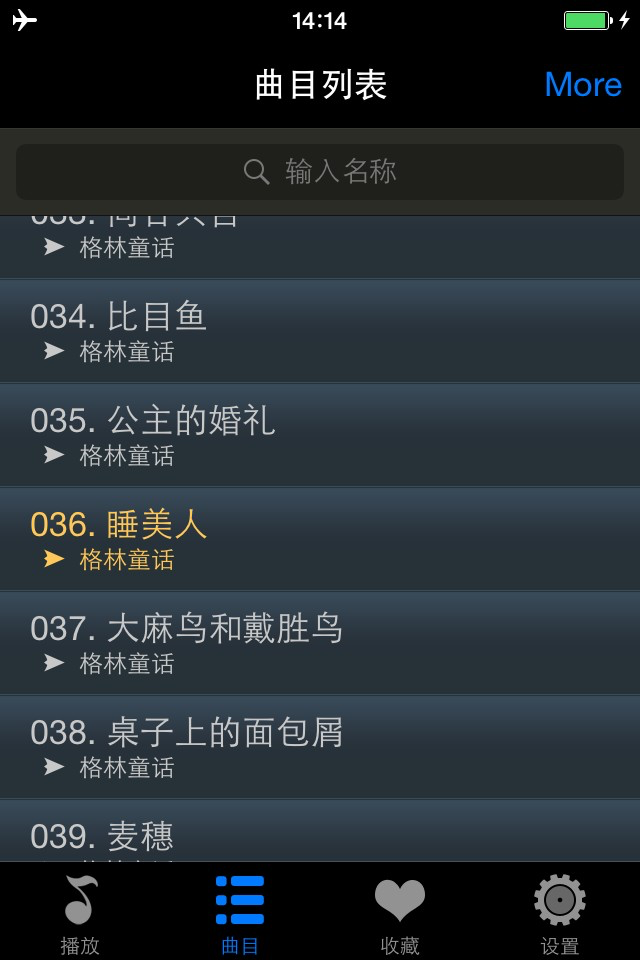Select the 曲目 list icon tab

[239, 912]
